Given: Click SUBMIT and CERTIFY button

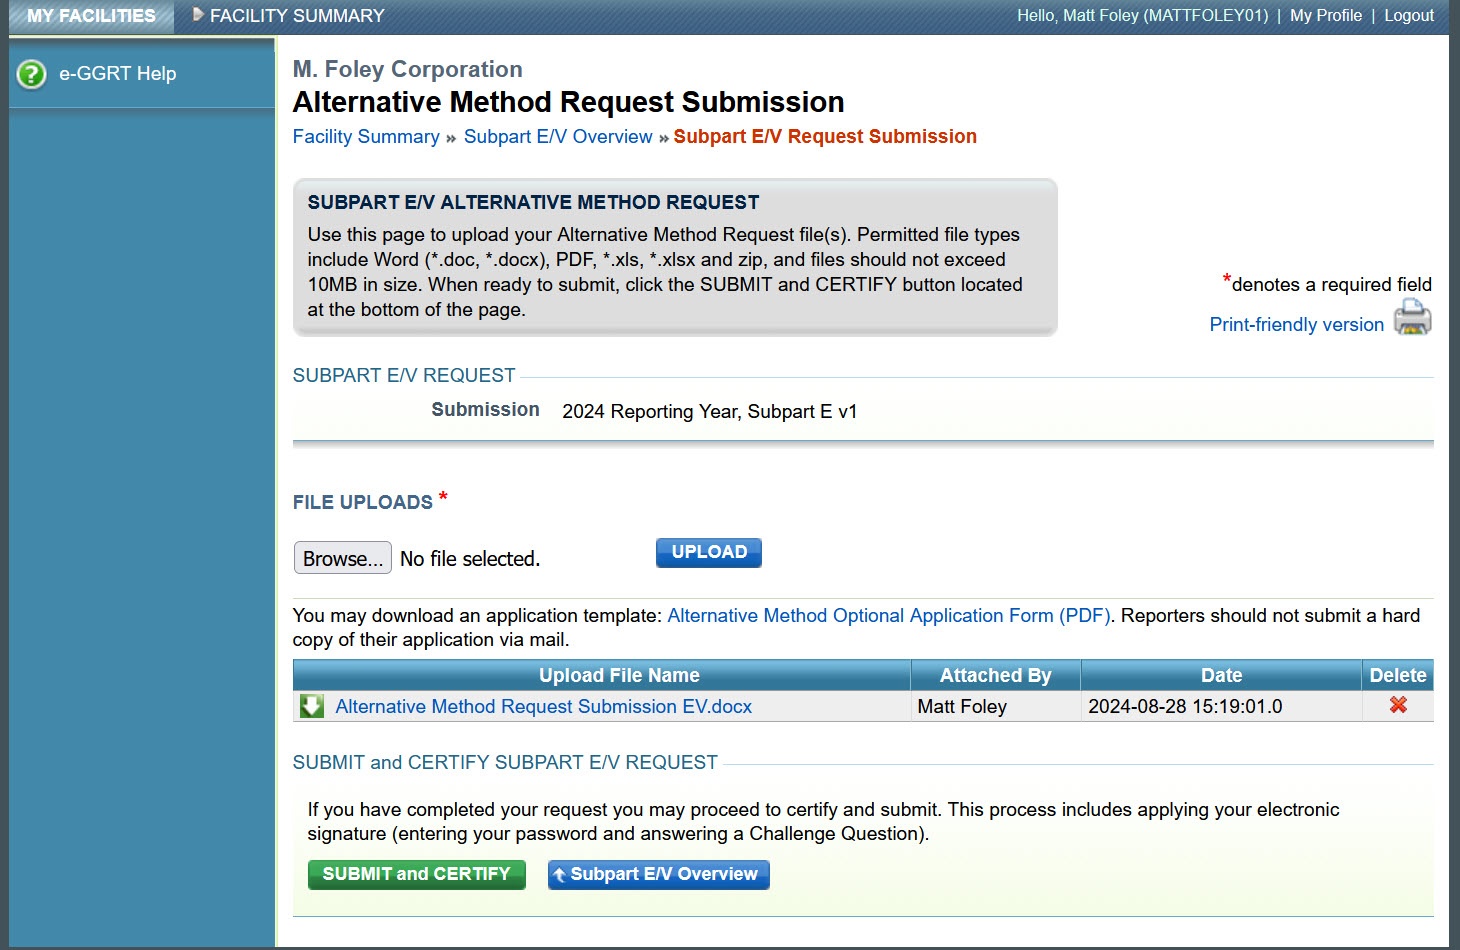Looking at the screenshot, I should tap(416, 874).
